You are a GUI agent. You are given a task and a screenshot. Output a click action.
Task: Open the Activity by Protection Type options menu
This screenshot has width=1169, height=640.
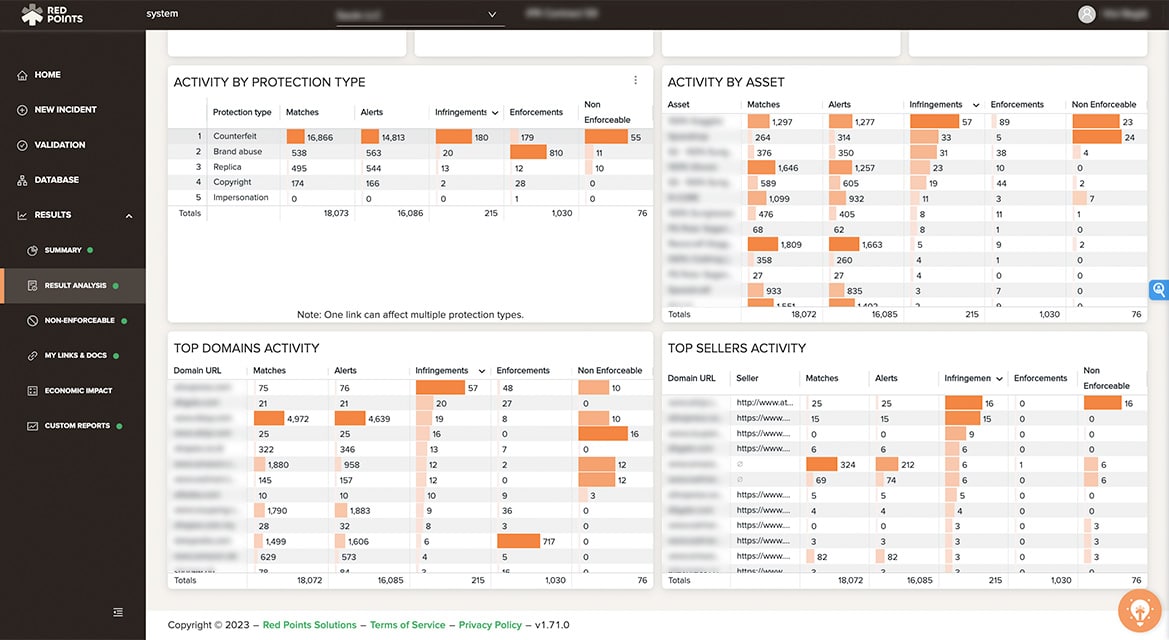[635, 79]
